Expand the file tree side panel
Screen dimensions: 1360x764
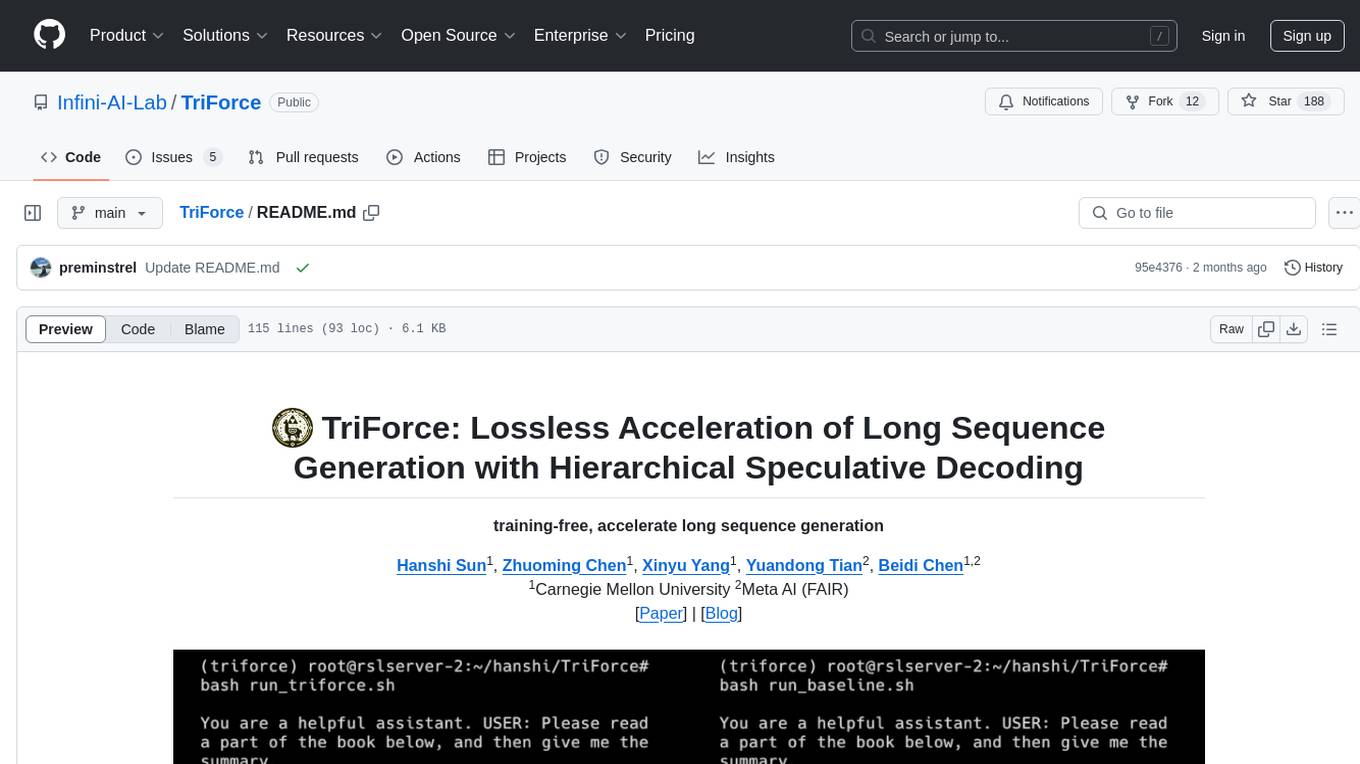pyautogui.click(x=33, y=213)
